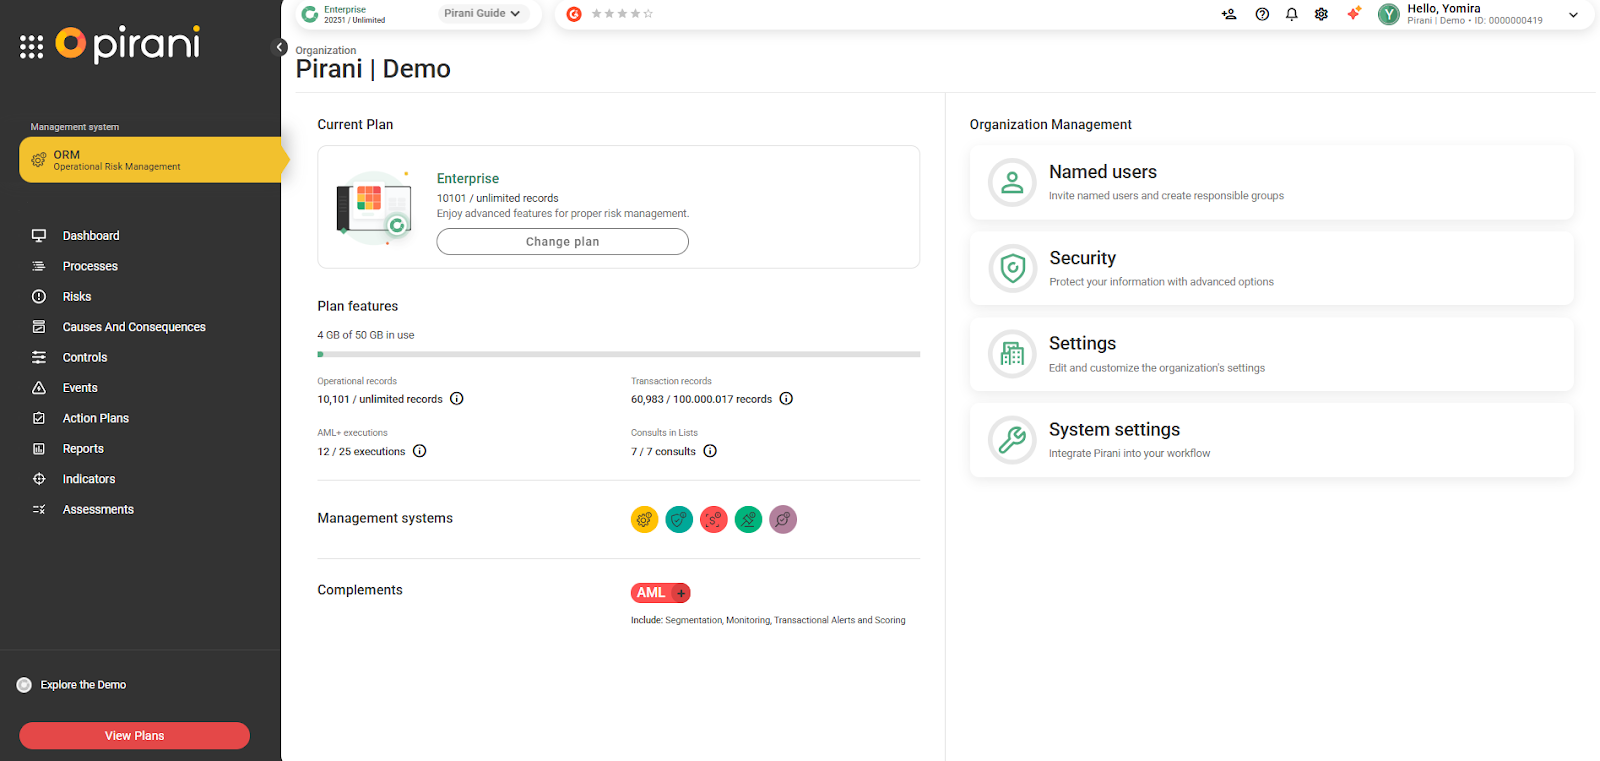Show info for AML+ executions
This screenshot has height=761, width=1600.
tap(420, 451)
